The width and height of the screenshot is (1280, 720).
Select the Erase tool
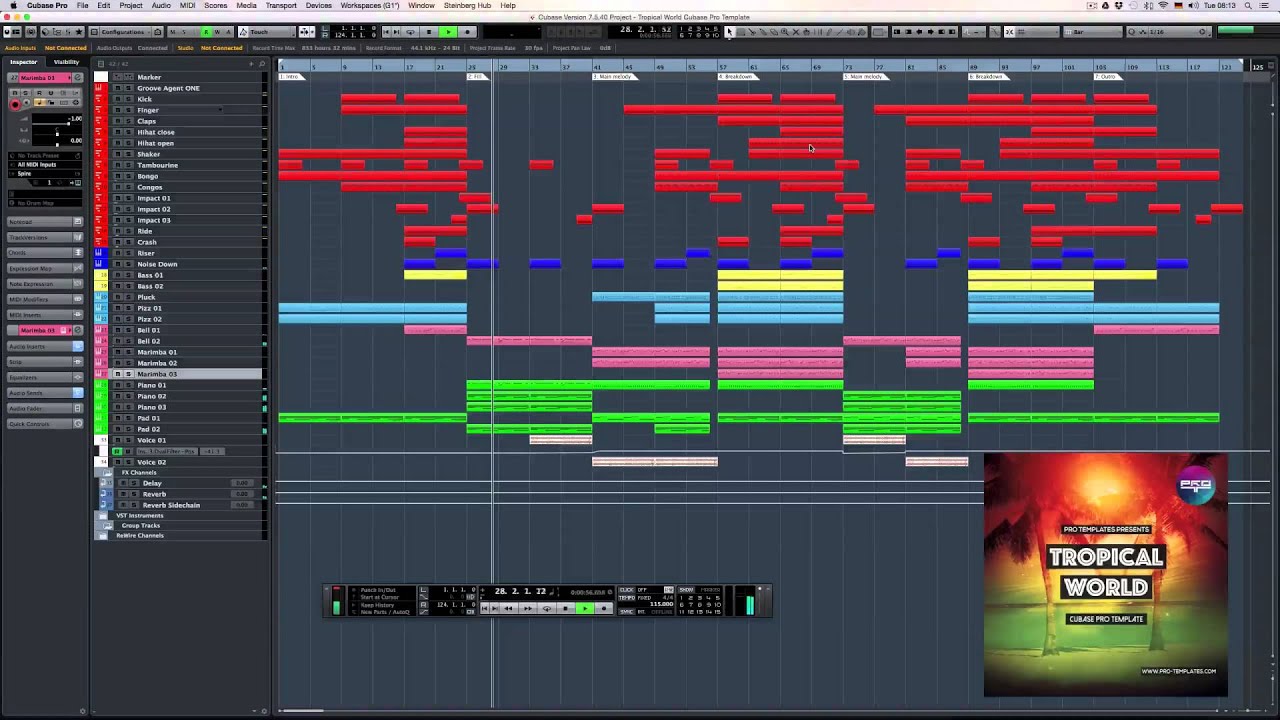coord(773,32)
